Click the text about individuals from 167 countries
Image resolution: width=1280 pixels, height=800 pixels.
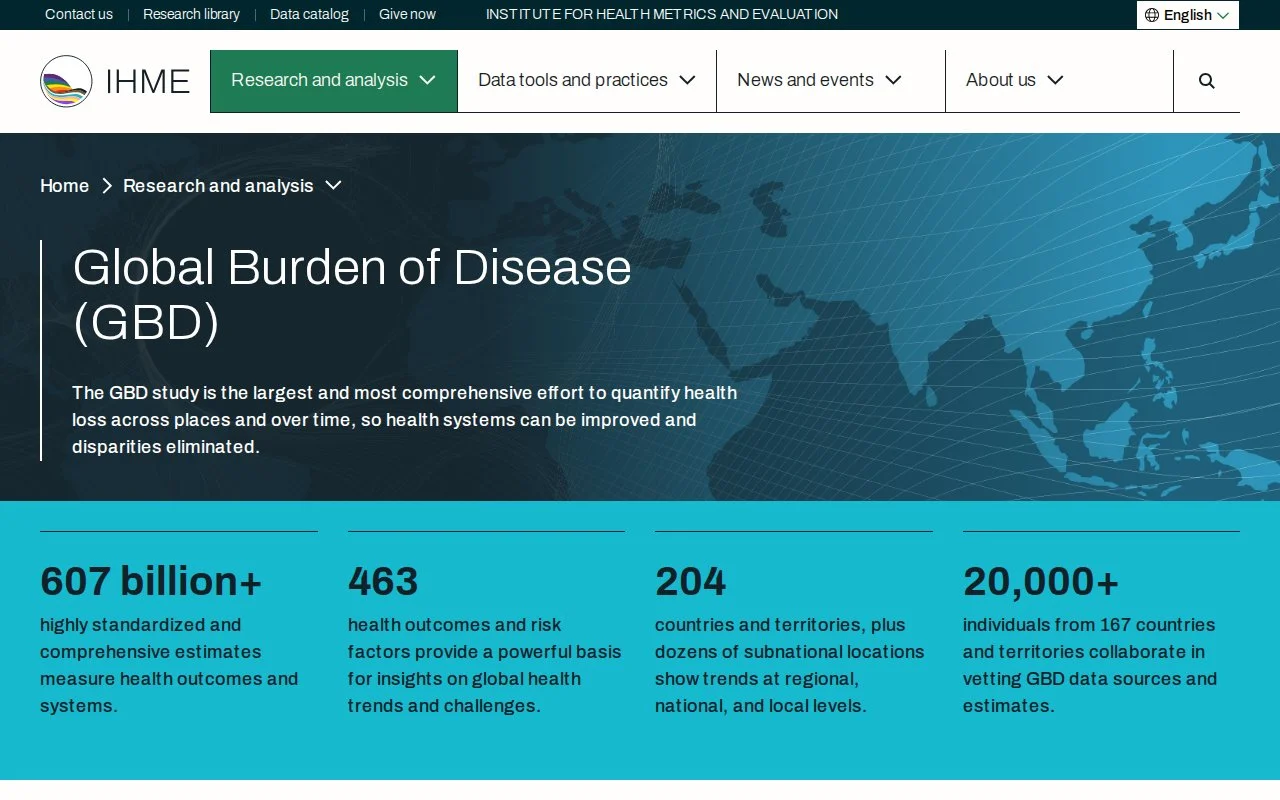tap(1090, 665)
